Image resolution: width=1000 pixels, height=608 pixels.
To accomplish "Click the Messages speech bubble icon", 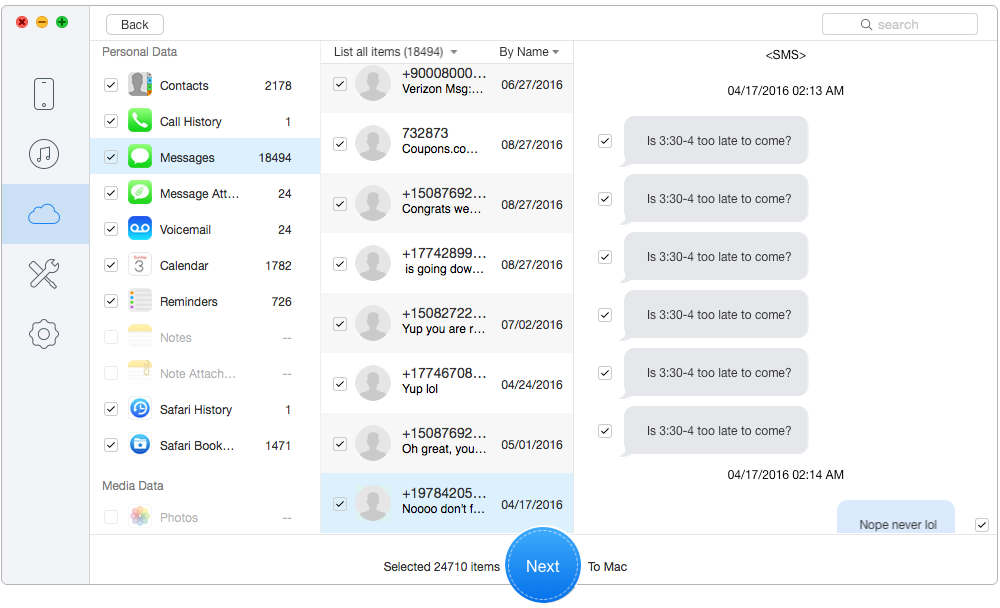I will click(x=140, y=156).
